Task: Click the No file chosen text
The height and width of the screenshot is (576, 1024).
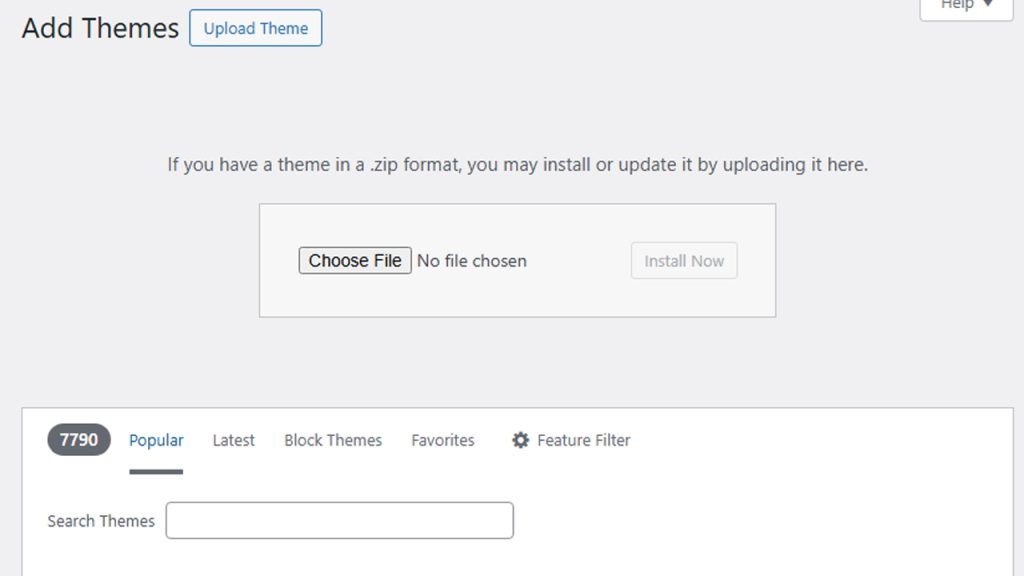Action: coord(471,260)
